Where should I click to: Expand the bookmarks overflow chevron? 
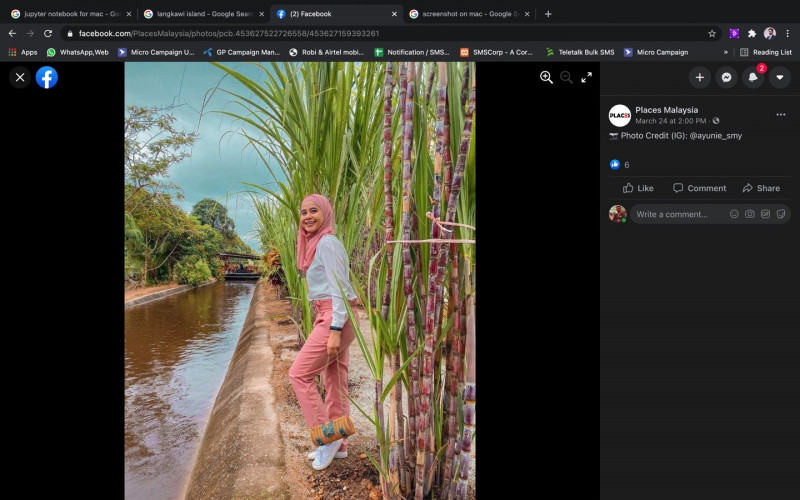pos(725,52)
